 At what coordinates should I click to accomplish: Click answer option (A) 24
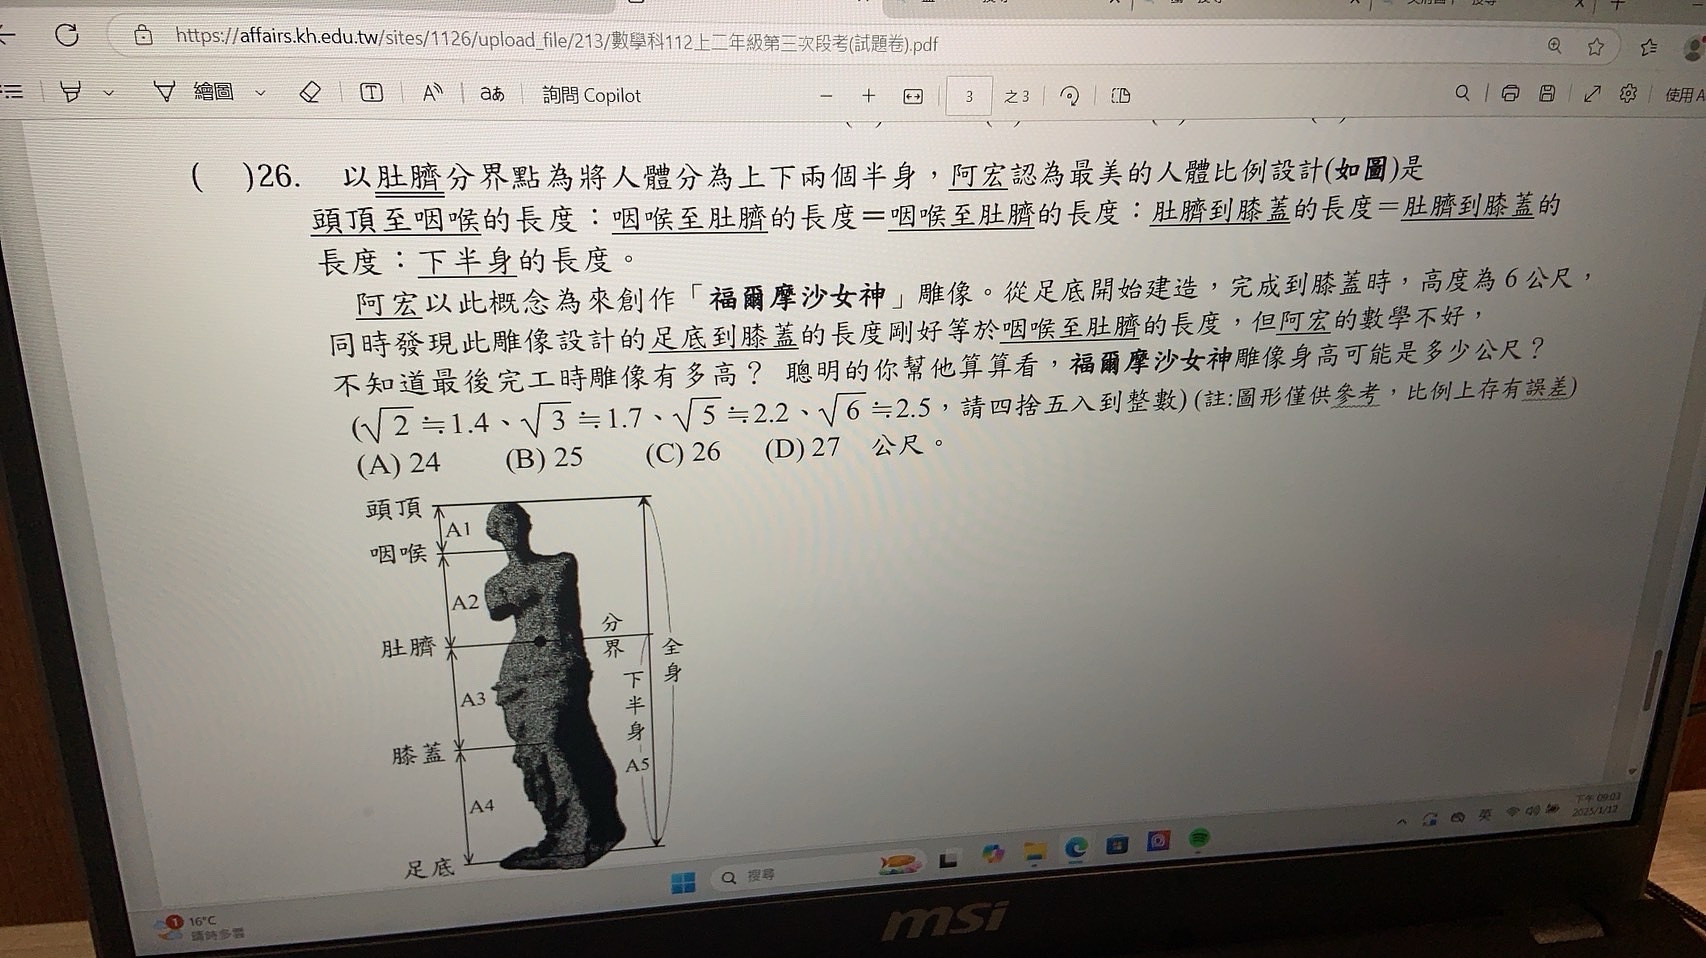[x=398, y=463]
